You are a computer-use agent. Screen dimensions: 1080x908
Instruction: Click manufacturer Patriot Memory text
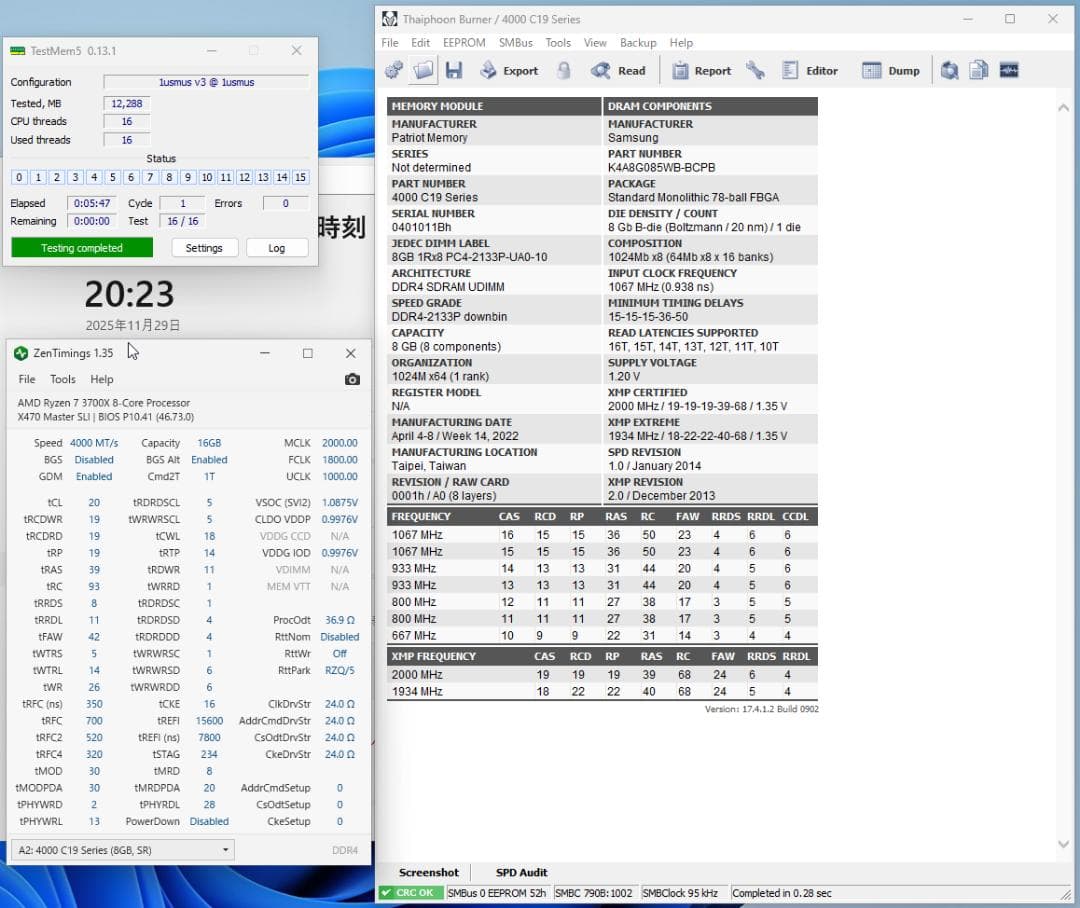[429, 138]
